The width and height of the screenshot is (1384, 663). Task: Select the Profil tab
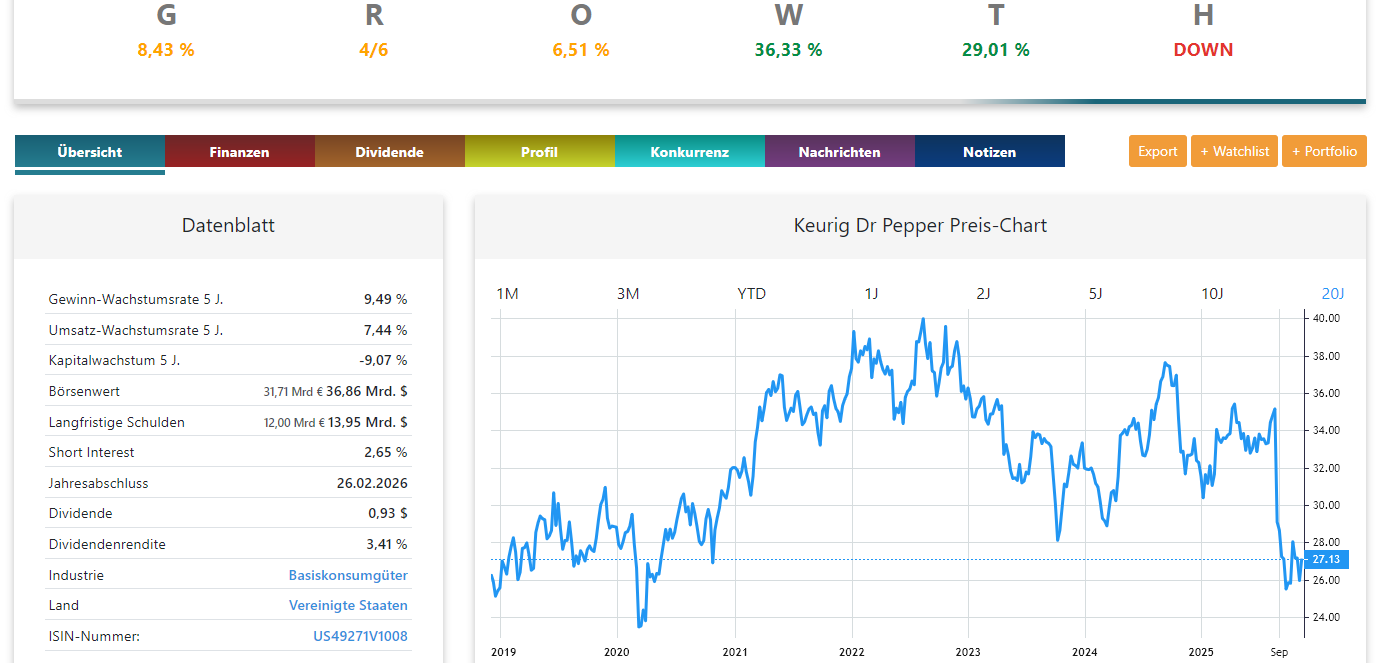540,151
